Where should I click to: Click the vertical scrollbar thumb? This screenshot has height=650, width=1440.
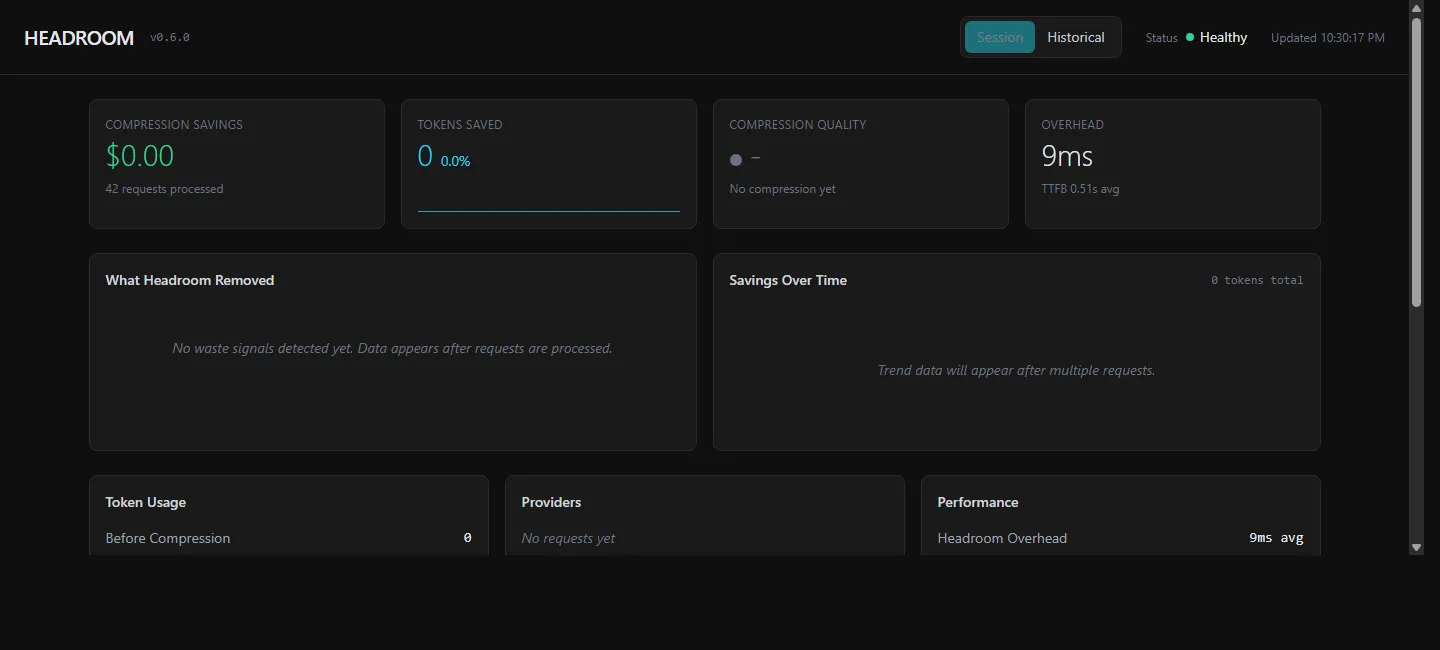point(1416,162)
